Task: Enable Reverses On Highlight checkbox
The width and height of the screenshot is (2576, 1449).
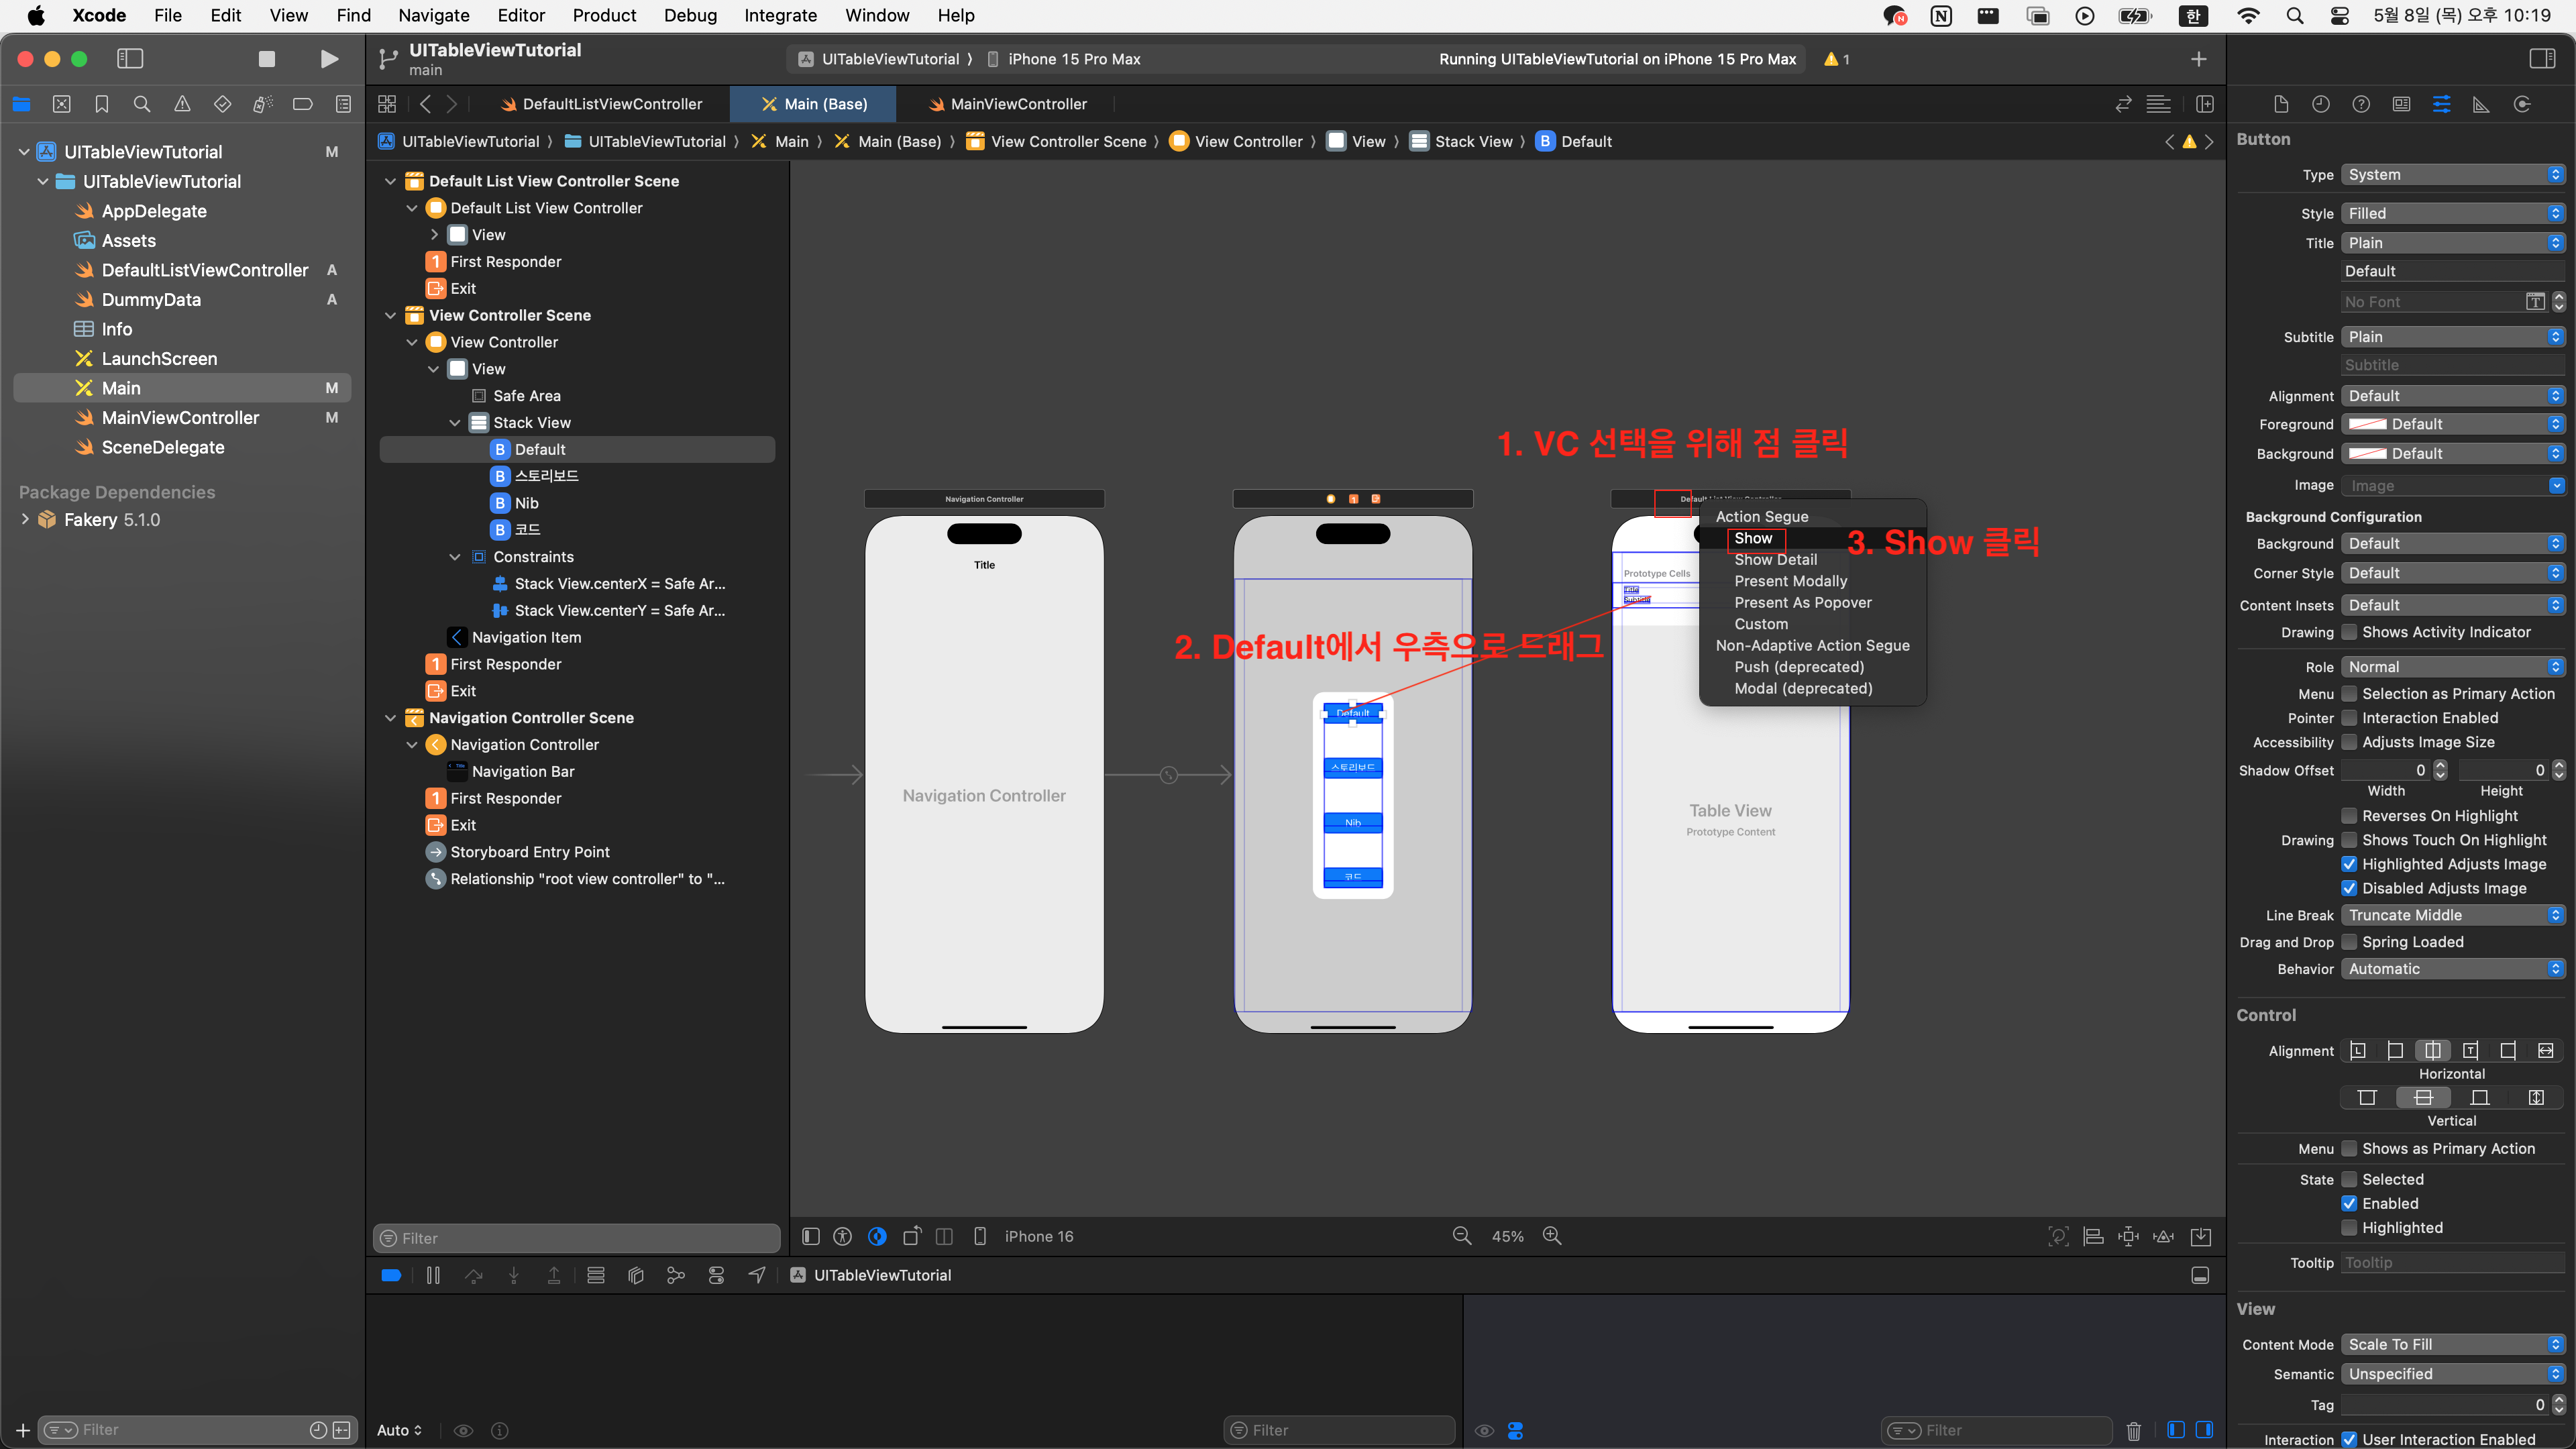Action: 2349,816
